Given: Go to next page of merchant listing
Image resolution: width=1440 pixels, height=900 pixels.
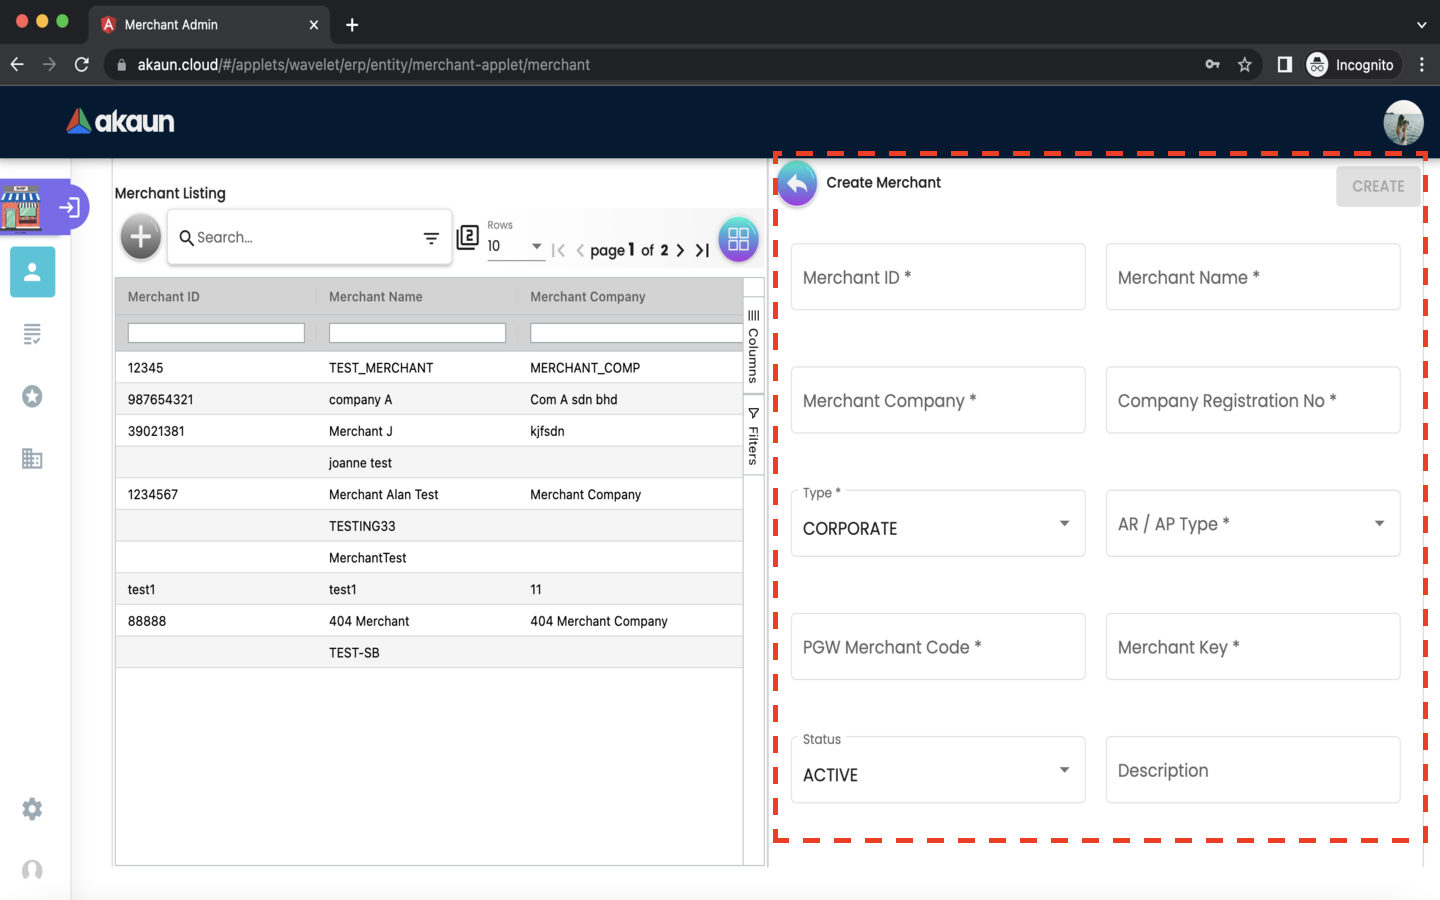Looking at the screenshot, I should [x=681, y=250].
